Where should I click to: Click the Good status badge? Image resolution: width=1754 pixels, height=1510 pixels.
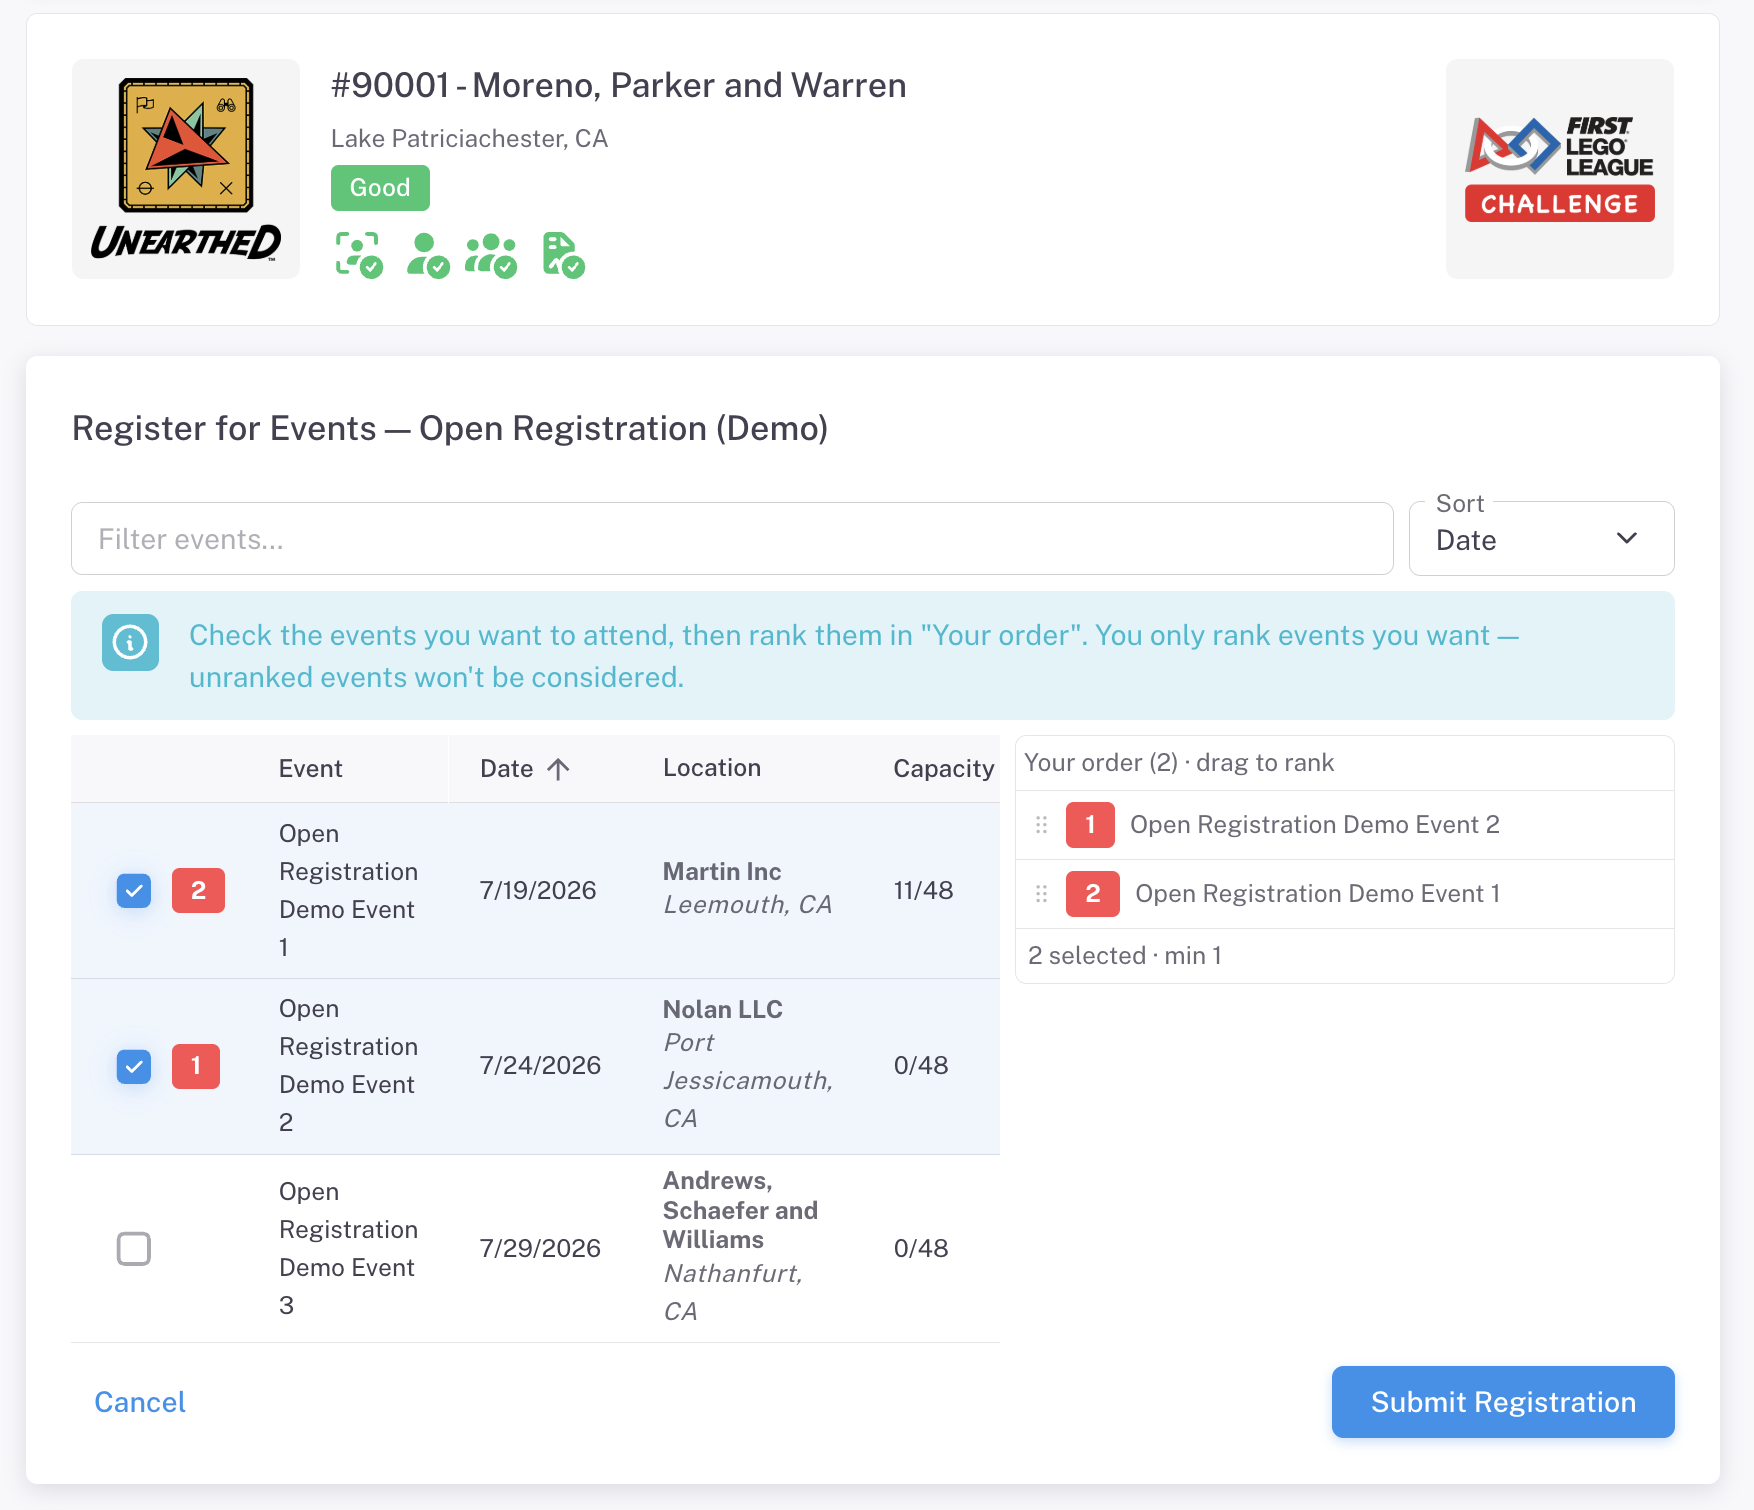click(x=380, y=188)
